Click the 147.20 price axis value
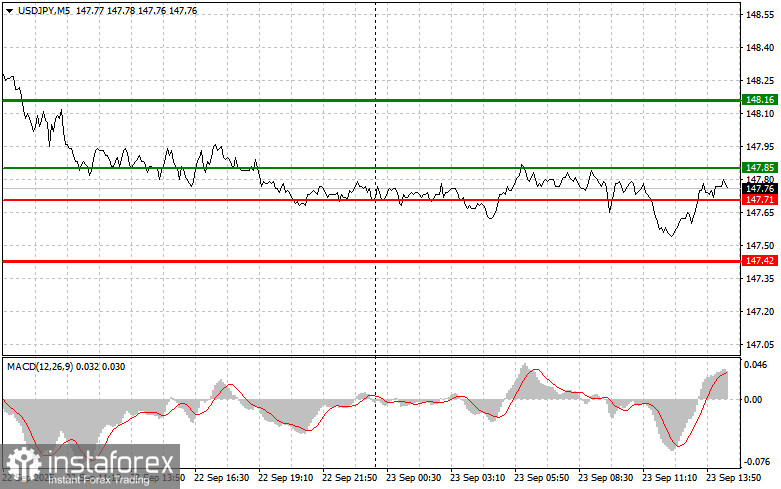The width and height of the screenshot is (781, 489). click(x=760, y=312)
